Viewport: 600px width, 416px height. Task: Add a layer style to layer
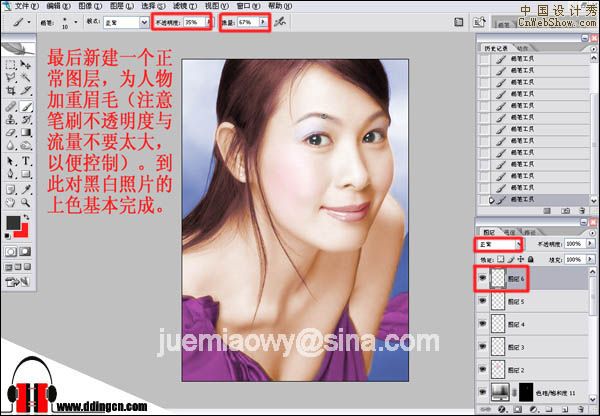pyautogui.click(x=501, y=409)
